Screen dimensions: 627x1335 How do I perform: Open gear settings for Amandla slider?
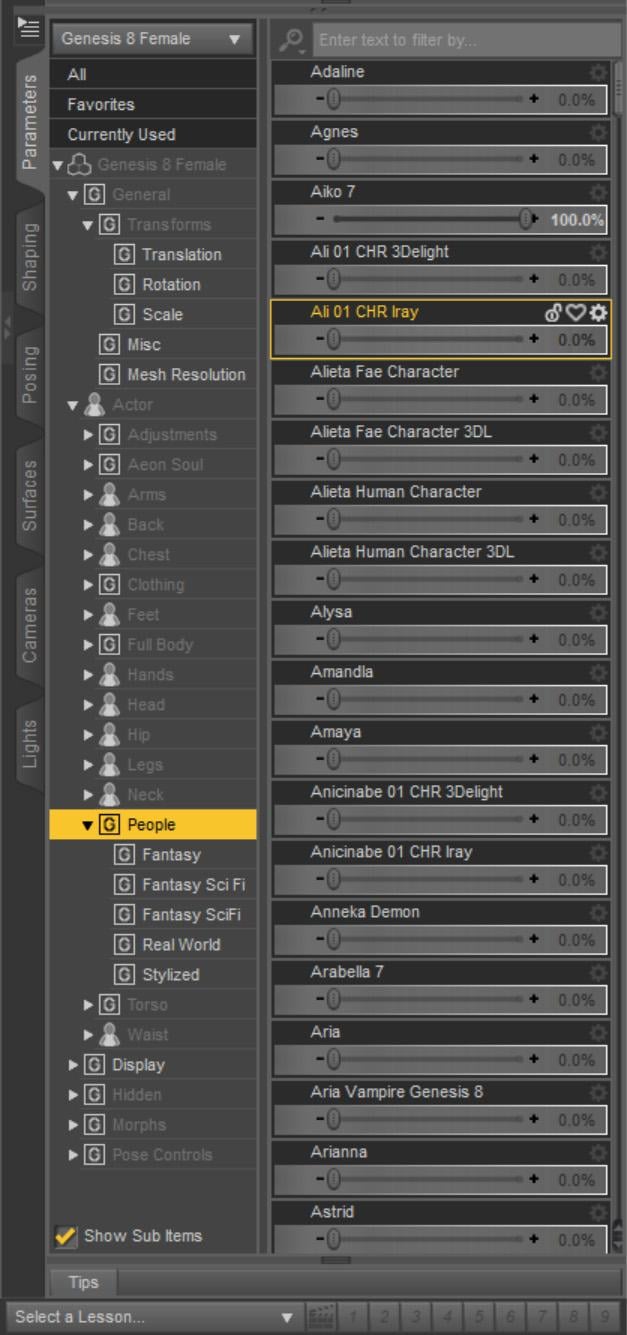pos(598,673)
